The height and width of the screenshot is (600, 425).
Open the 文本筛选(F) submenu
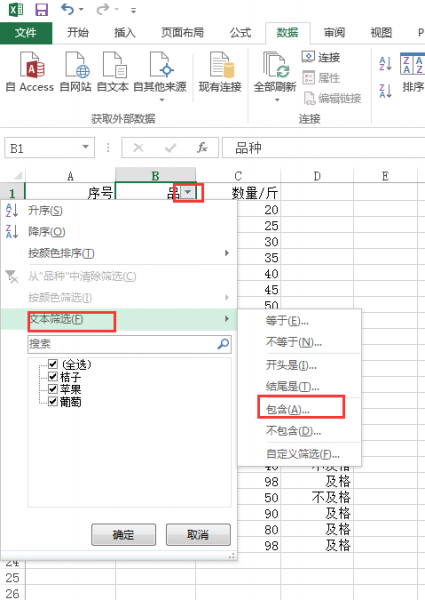coord(119,319)
